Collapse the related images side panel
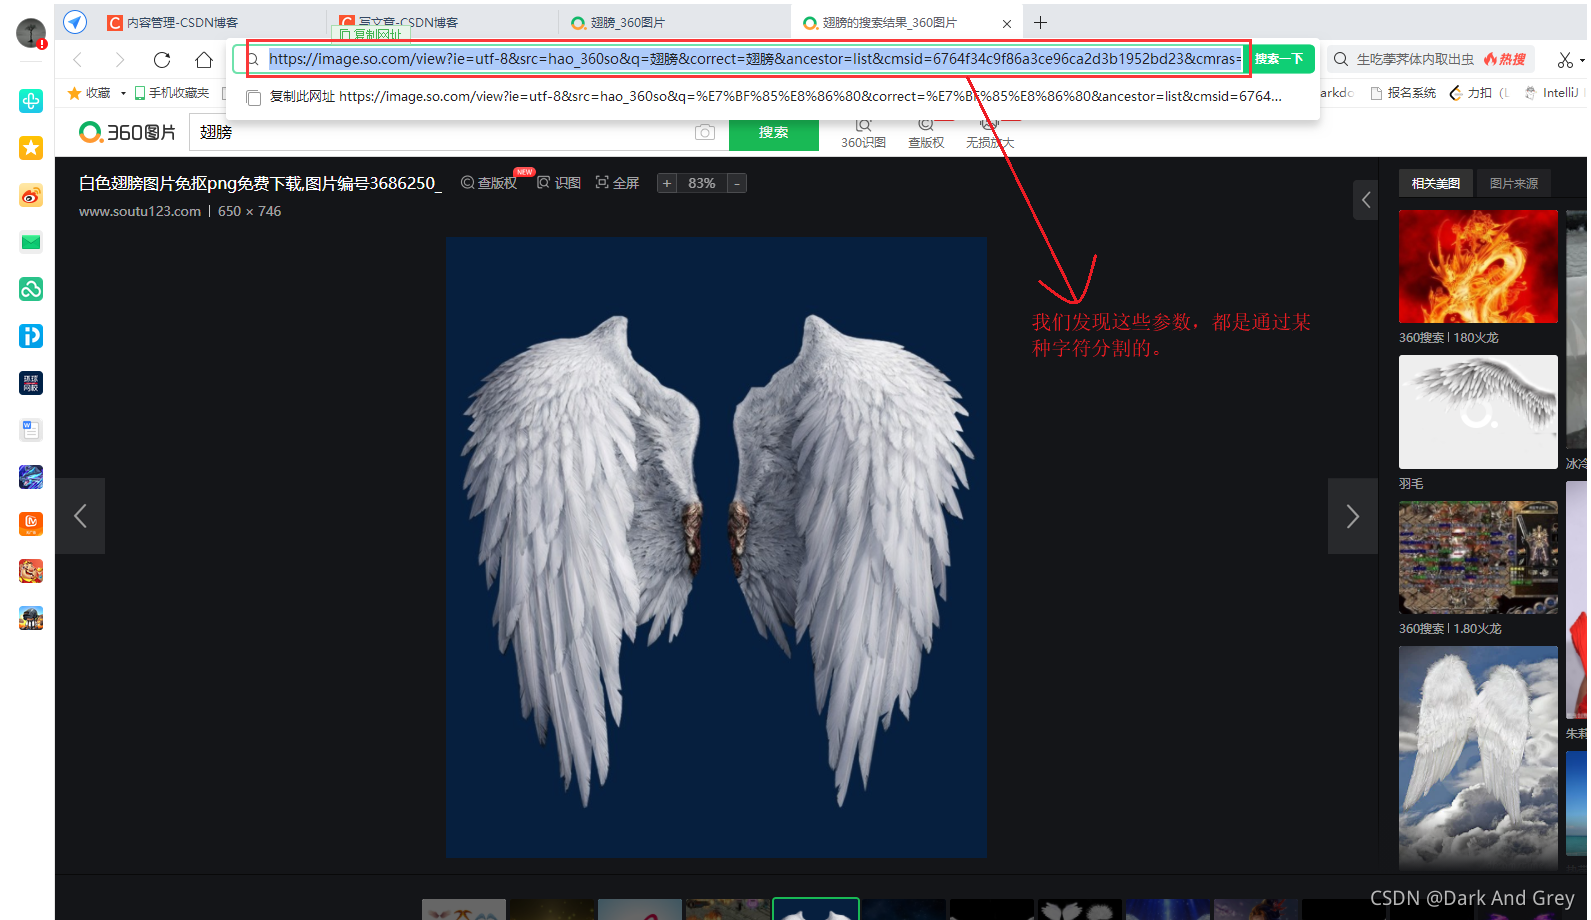 [1366, 200]
